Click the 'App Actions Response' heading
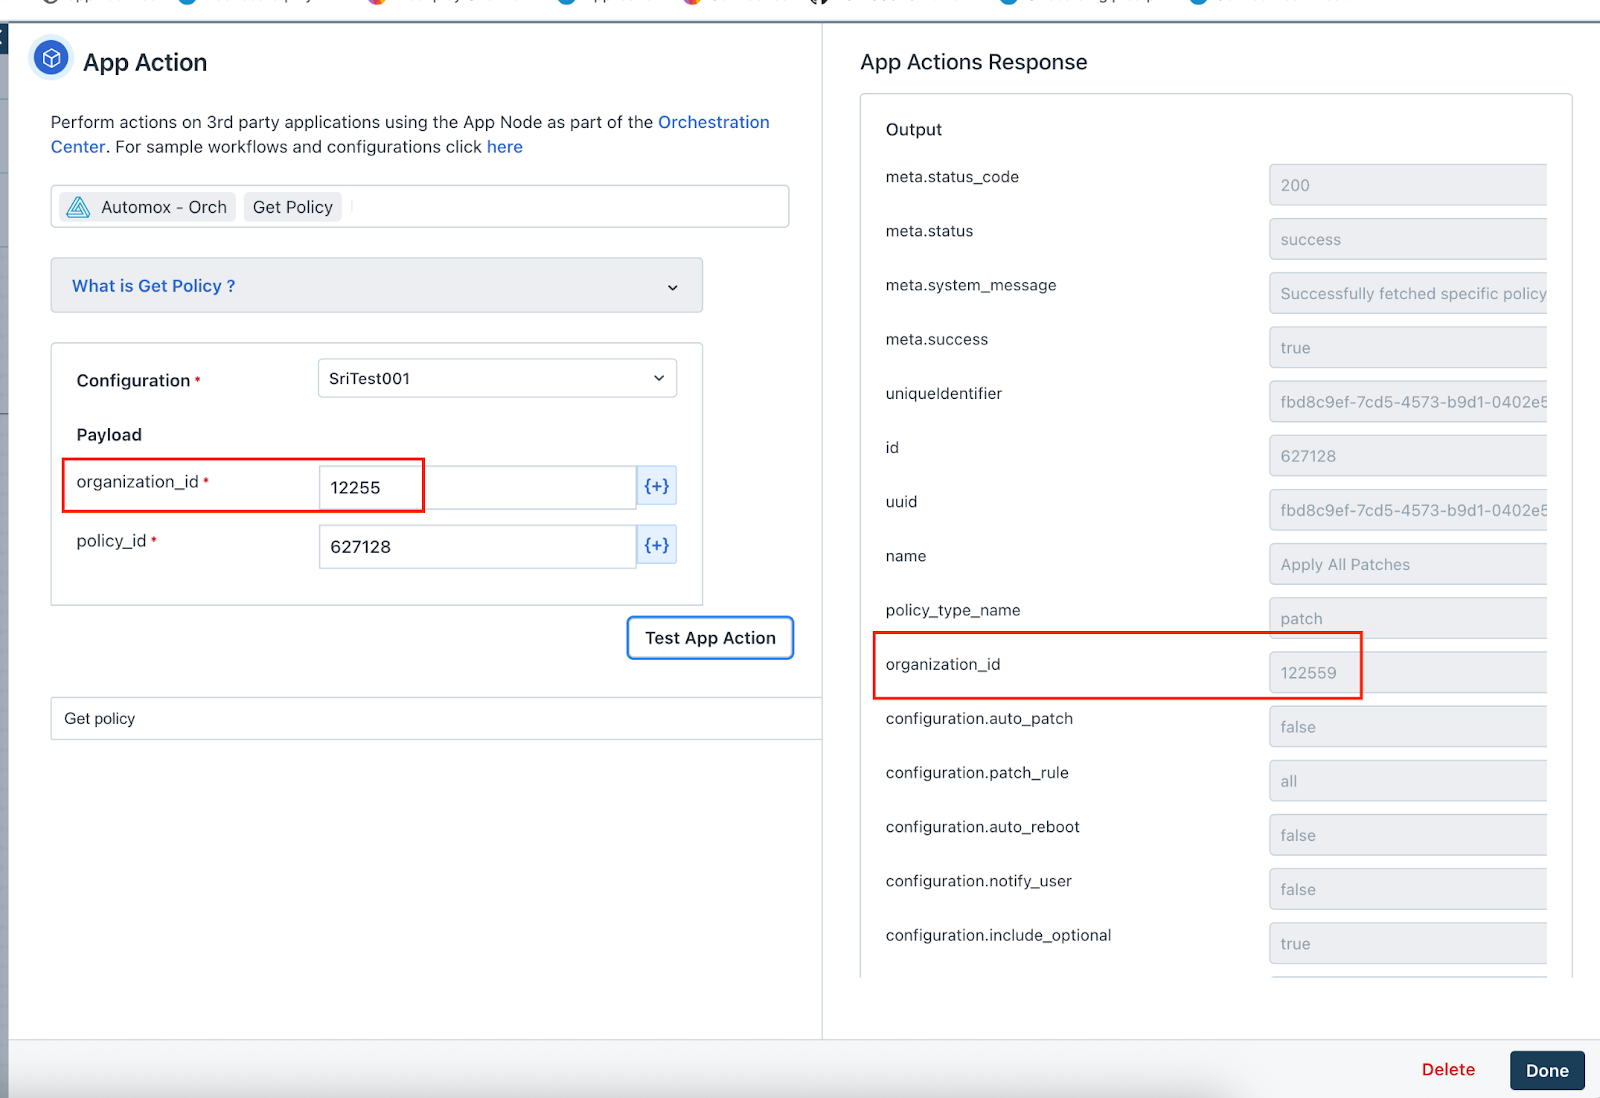This screenshot has height=1098, width=1600. pos(973,62)
